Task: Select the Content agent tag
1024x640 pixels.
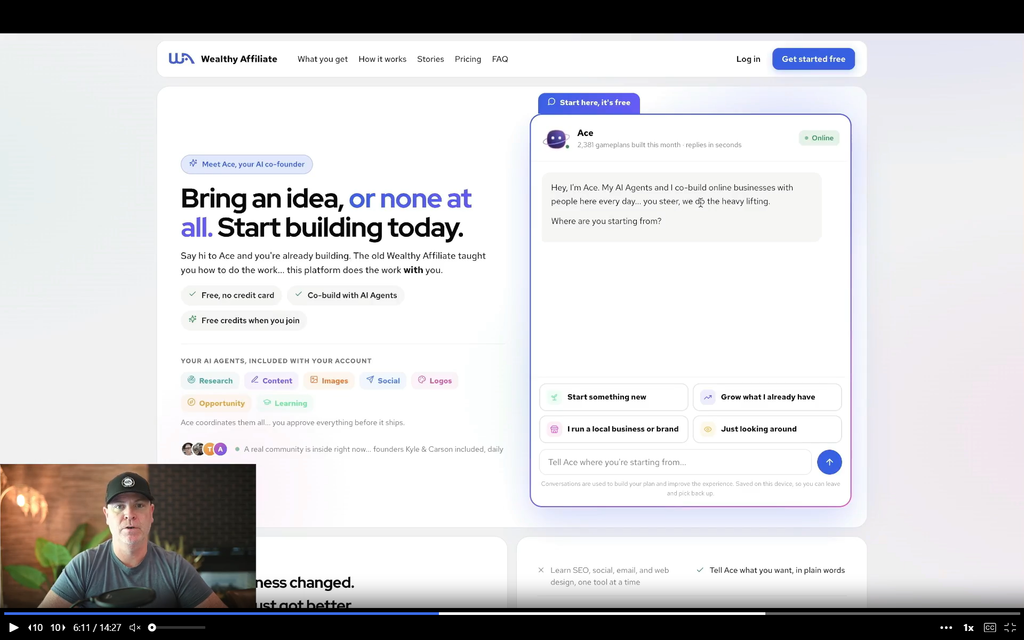Action: click(272, 381)
